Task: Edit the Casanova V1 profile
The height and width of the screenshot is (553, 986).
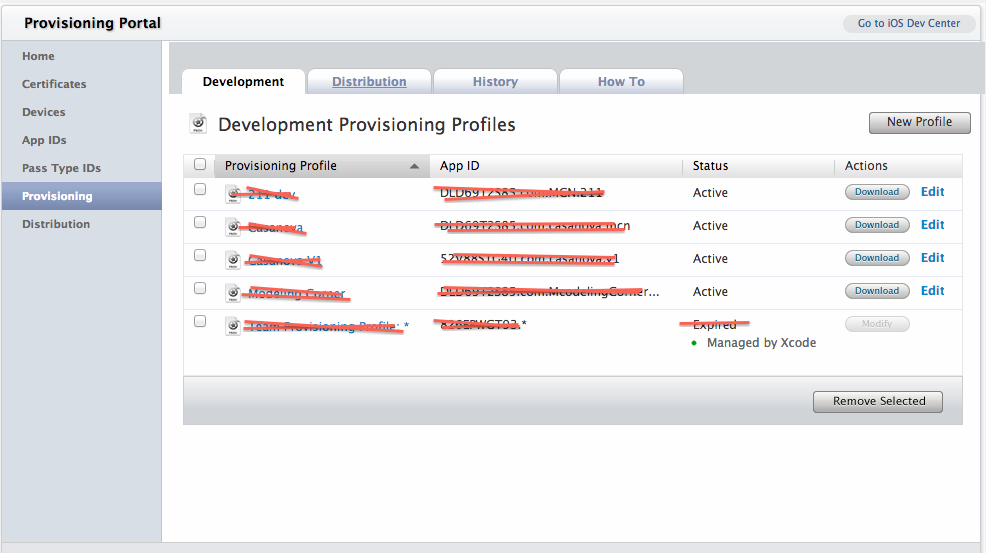Action: pyautogui.click(x=933, y=258)
